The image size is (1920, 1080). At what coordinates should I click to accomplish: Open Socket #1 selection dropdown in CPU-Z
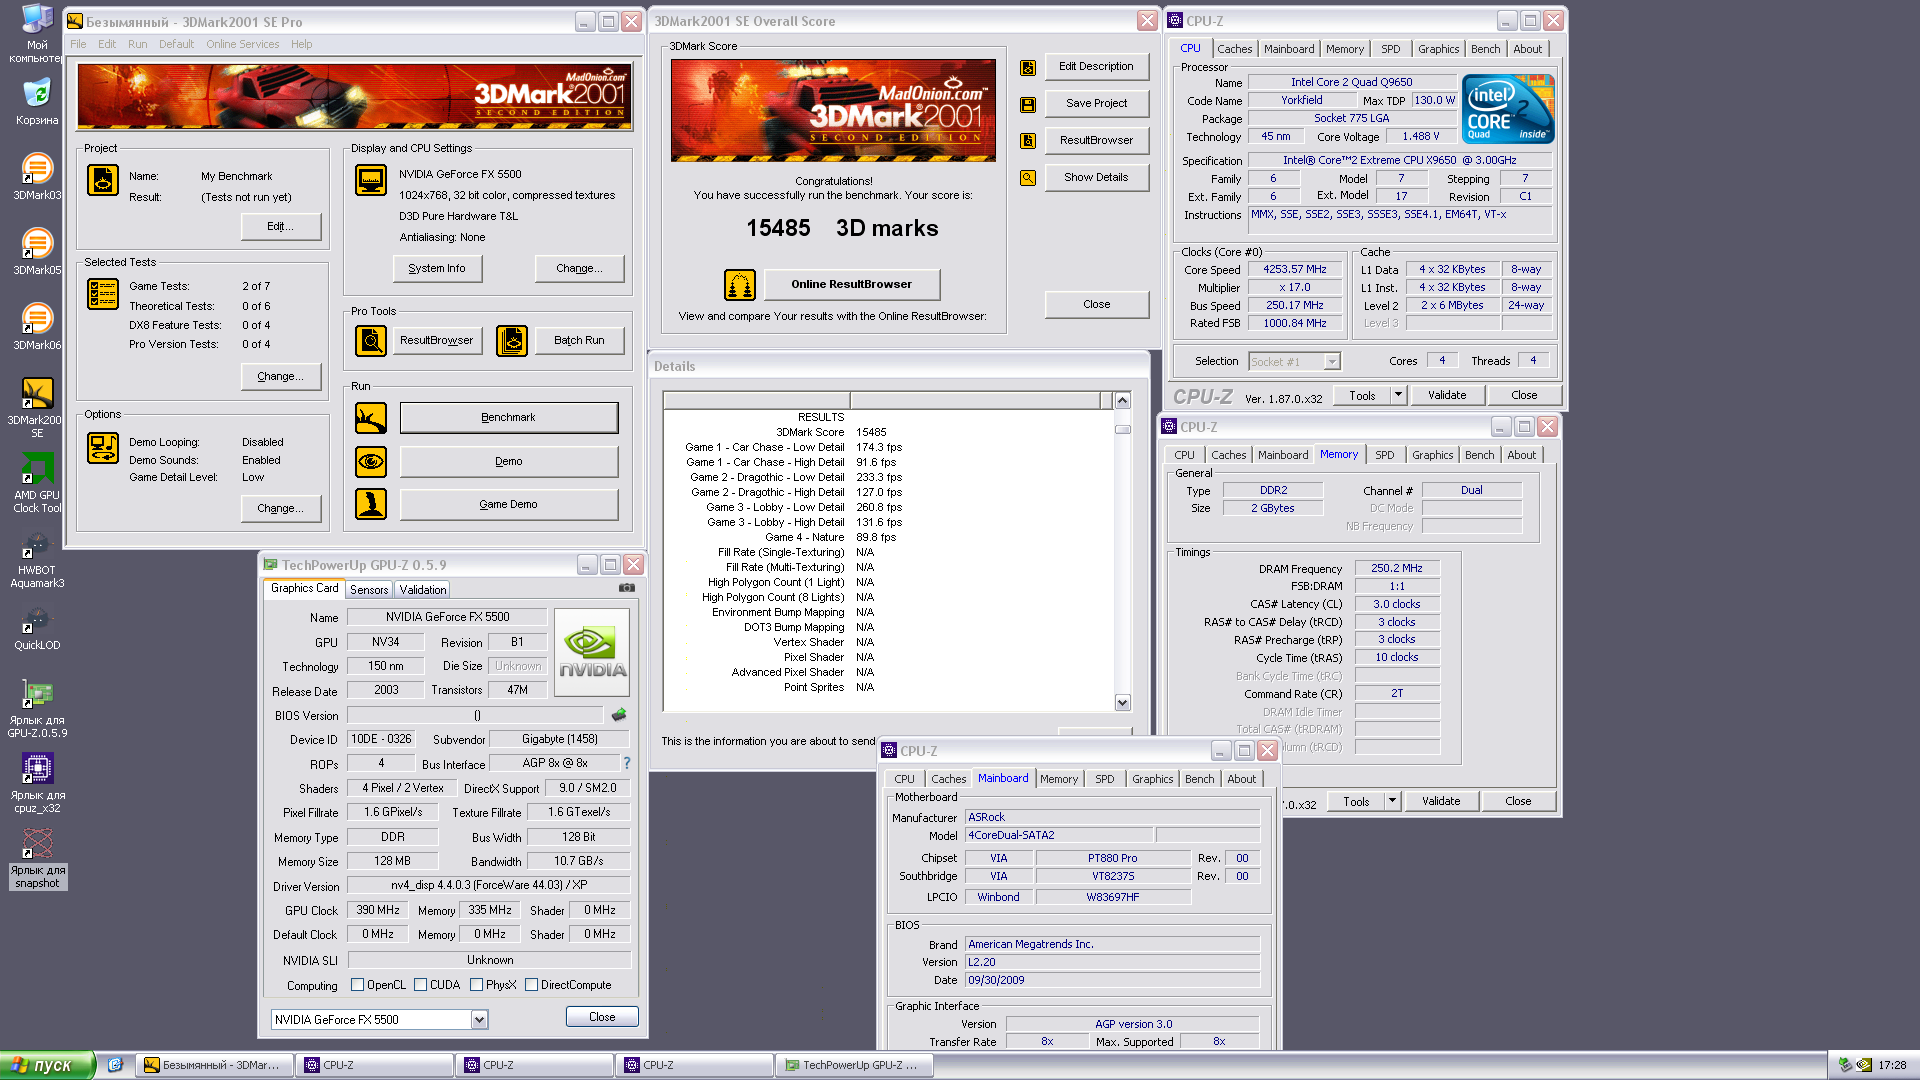pyautogui.click(x=1331, y=362)
